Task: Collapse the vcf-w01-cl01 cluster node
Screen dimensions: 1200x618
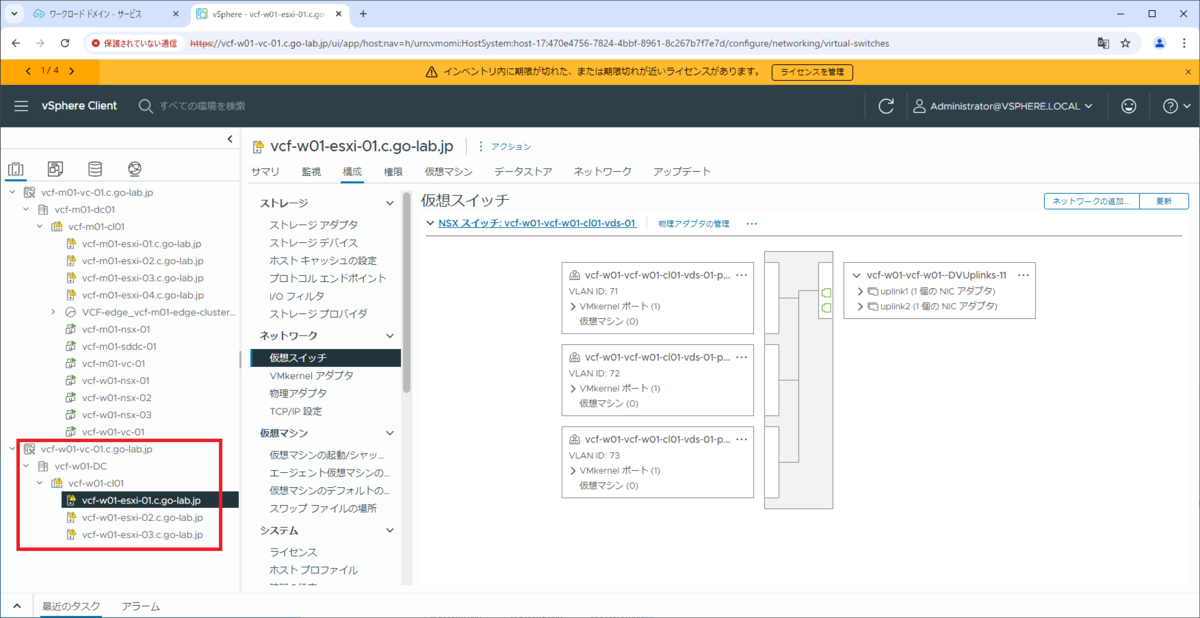Action: [40, 483]
